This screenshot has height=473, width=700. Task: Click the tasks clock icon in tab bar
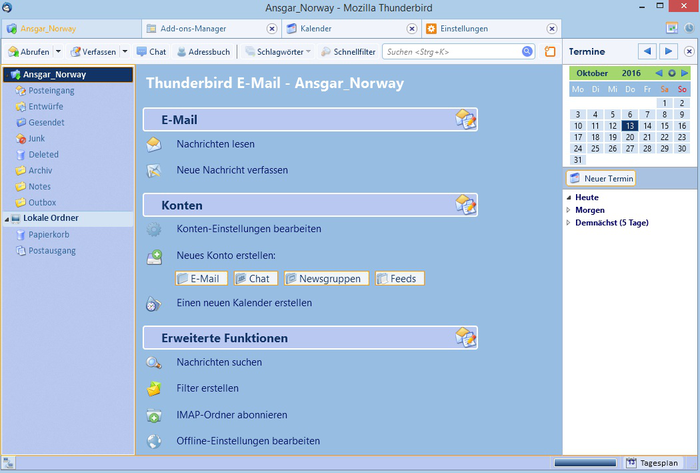689,28
